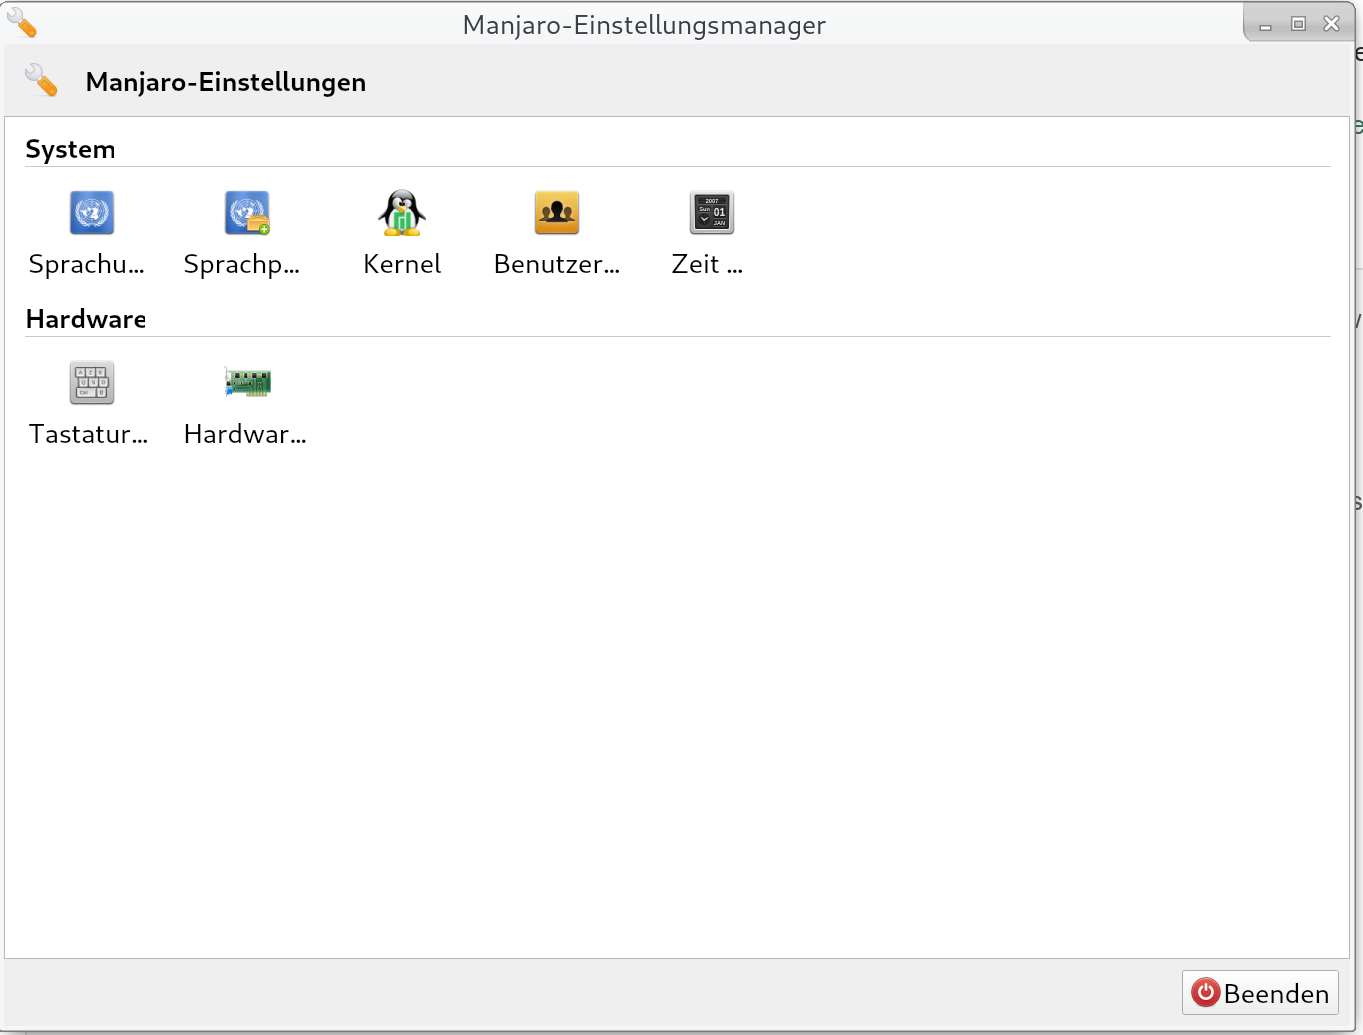Image resolution: width=1363 pixels, height=1035 pixels.
Task: Select the "Sprachu..." text label
Action: click(x=87, y=265)
